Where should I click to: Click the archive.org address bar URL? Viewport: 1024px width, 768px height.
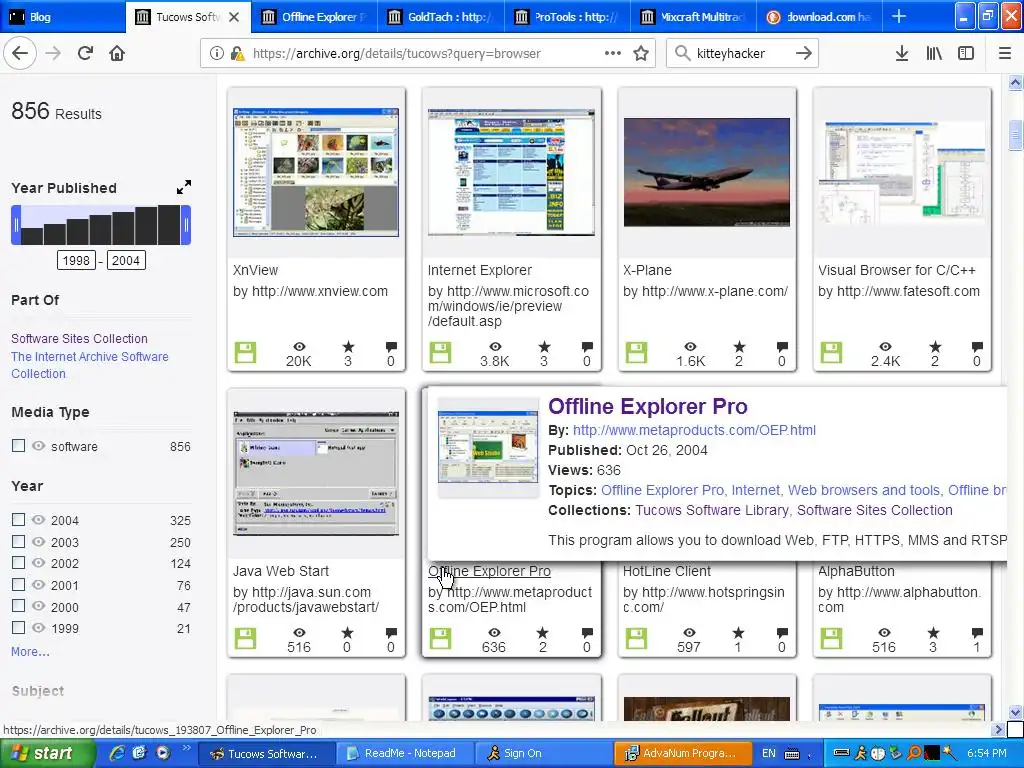coord(396,54)
